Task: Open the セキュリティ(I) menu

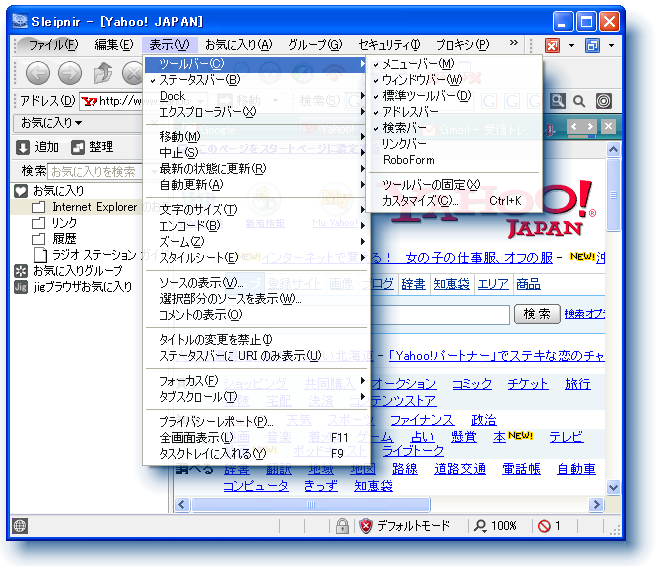Action: point(389,44)
